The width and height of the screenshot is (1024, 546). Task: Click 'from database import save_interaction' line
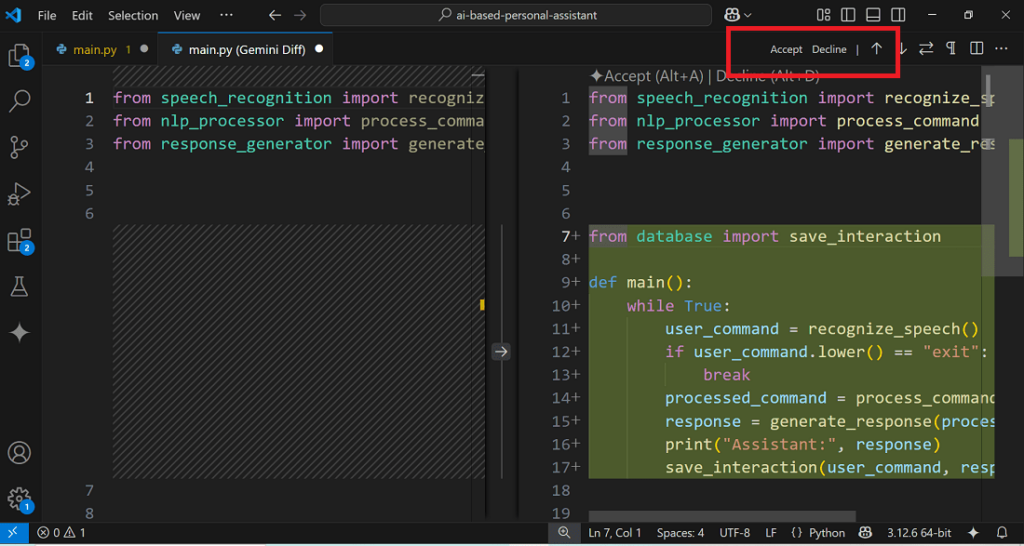[765, 236]
